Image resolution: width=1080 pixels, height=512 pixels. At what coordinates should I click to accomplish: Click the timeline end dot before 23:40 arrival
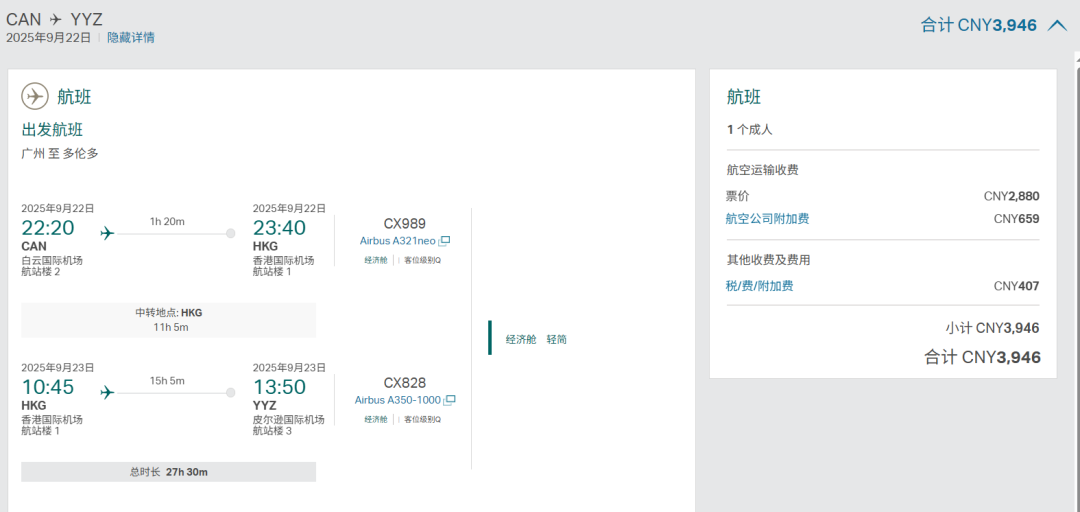pos(231,233)
